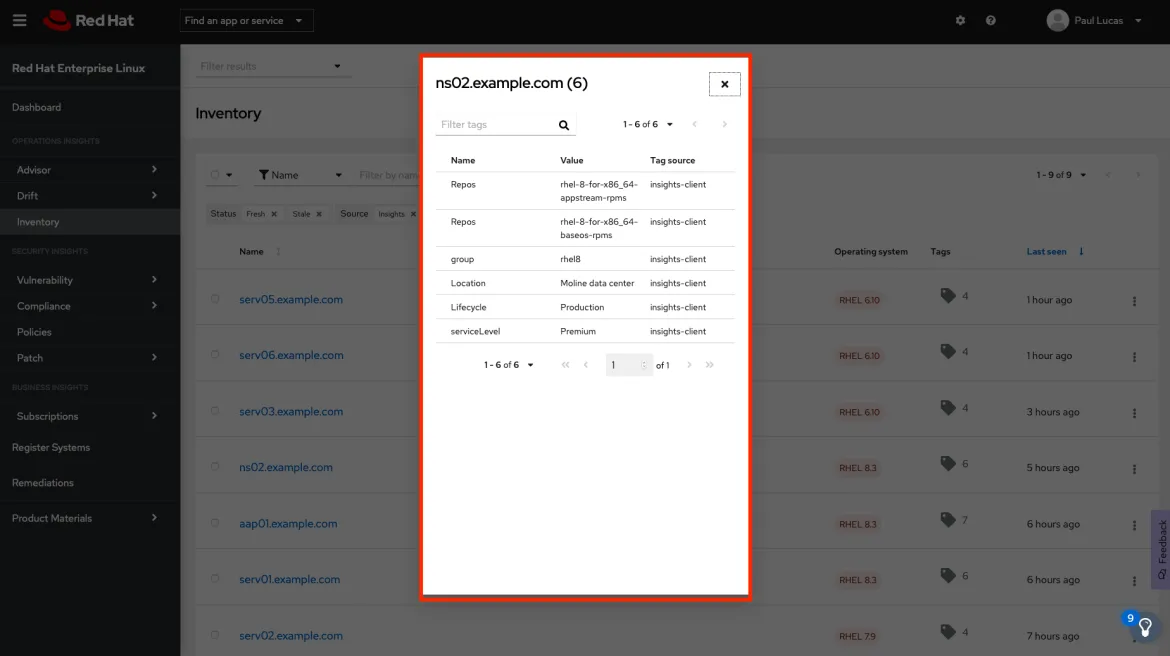Click the lightbulb notification icon
The image size is (1170, 656).
click(x=1145, y=627)
